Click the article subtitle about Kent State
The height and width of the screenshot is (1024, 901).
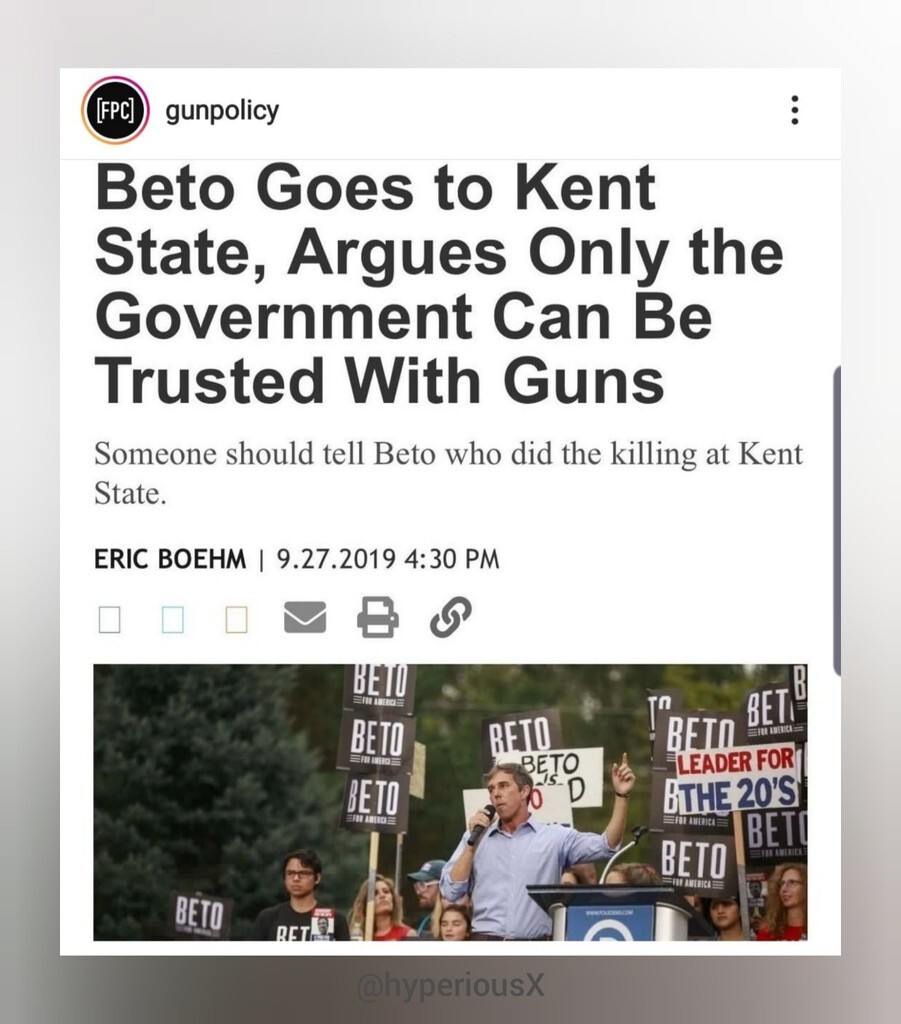coord(448,473)
